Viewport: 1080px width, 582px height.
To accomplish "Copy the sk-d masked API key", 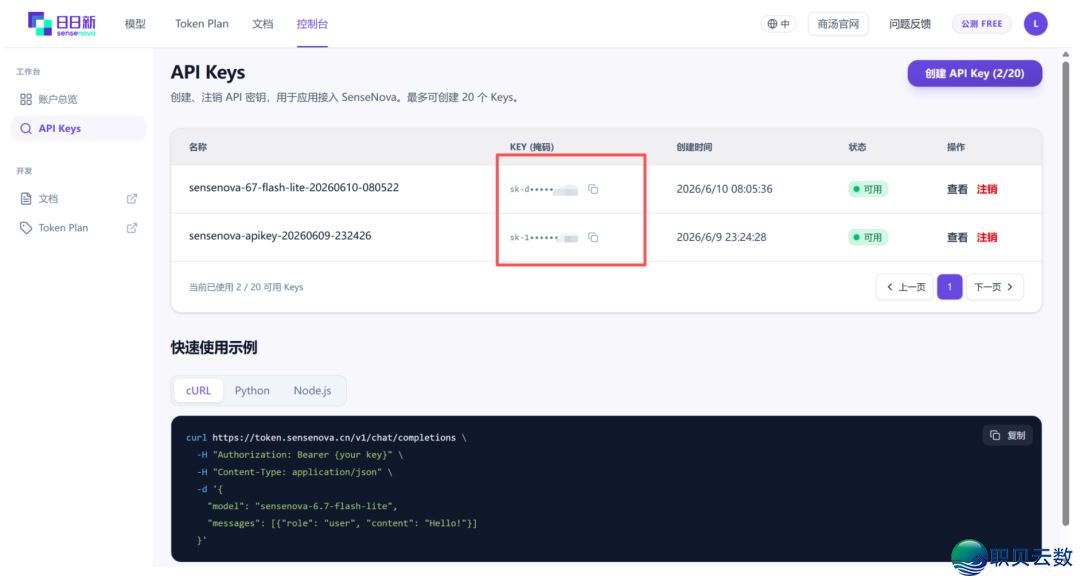I will (593, 189).
